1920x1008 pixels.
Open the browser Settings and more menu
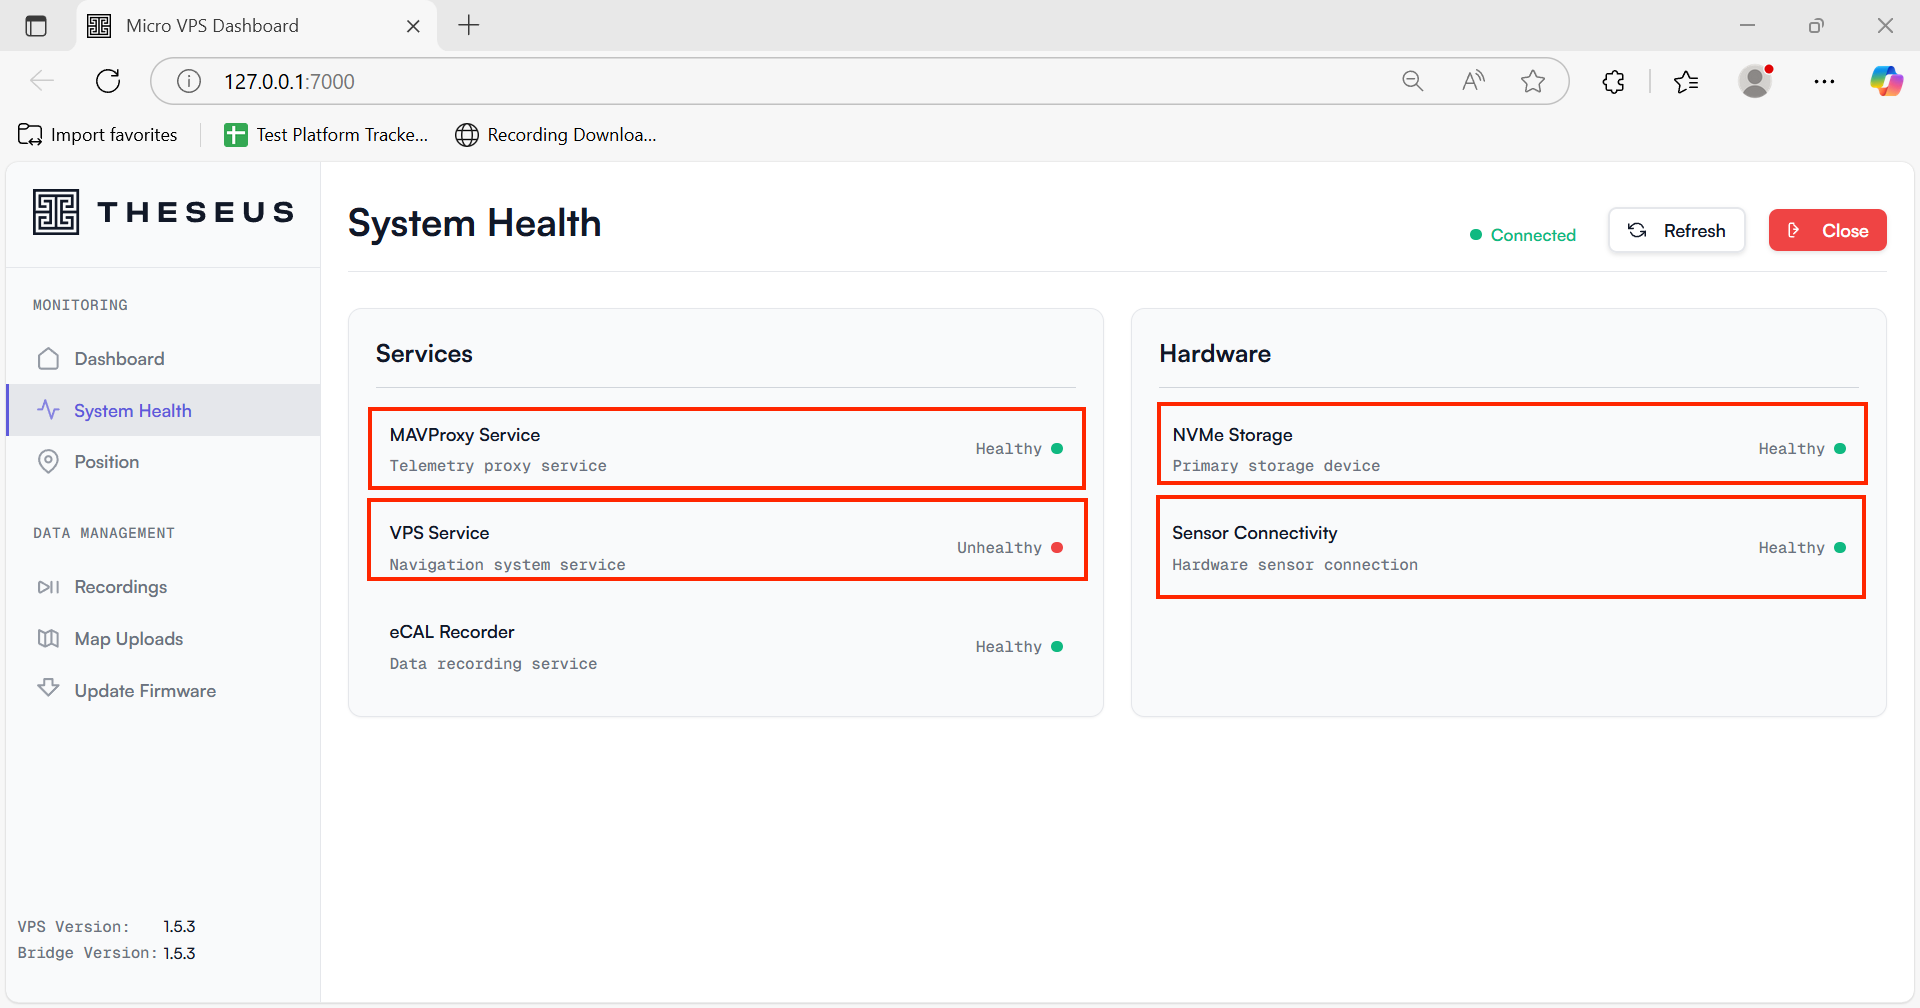(1823, 82)
